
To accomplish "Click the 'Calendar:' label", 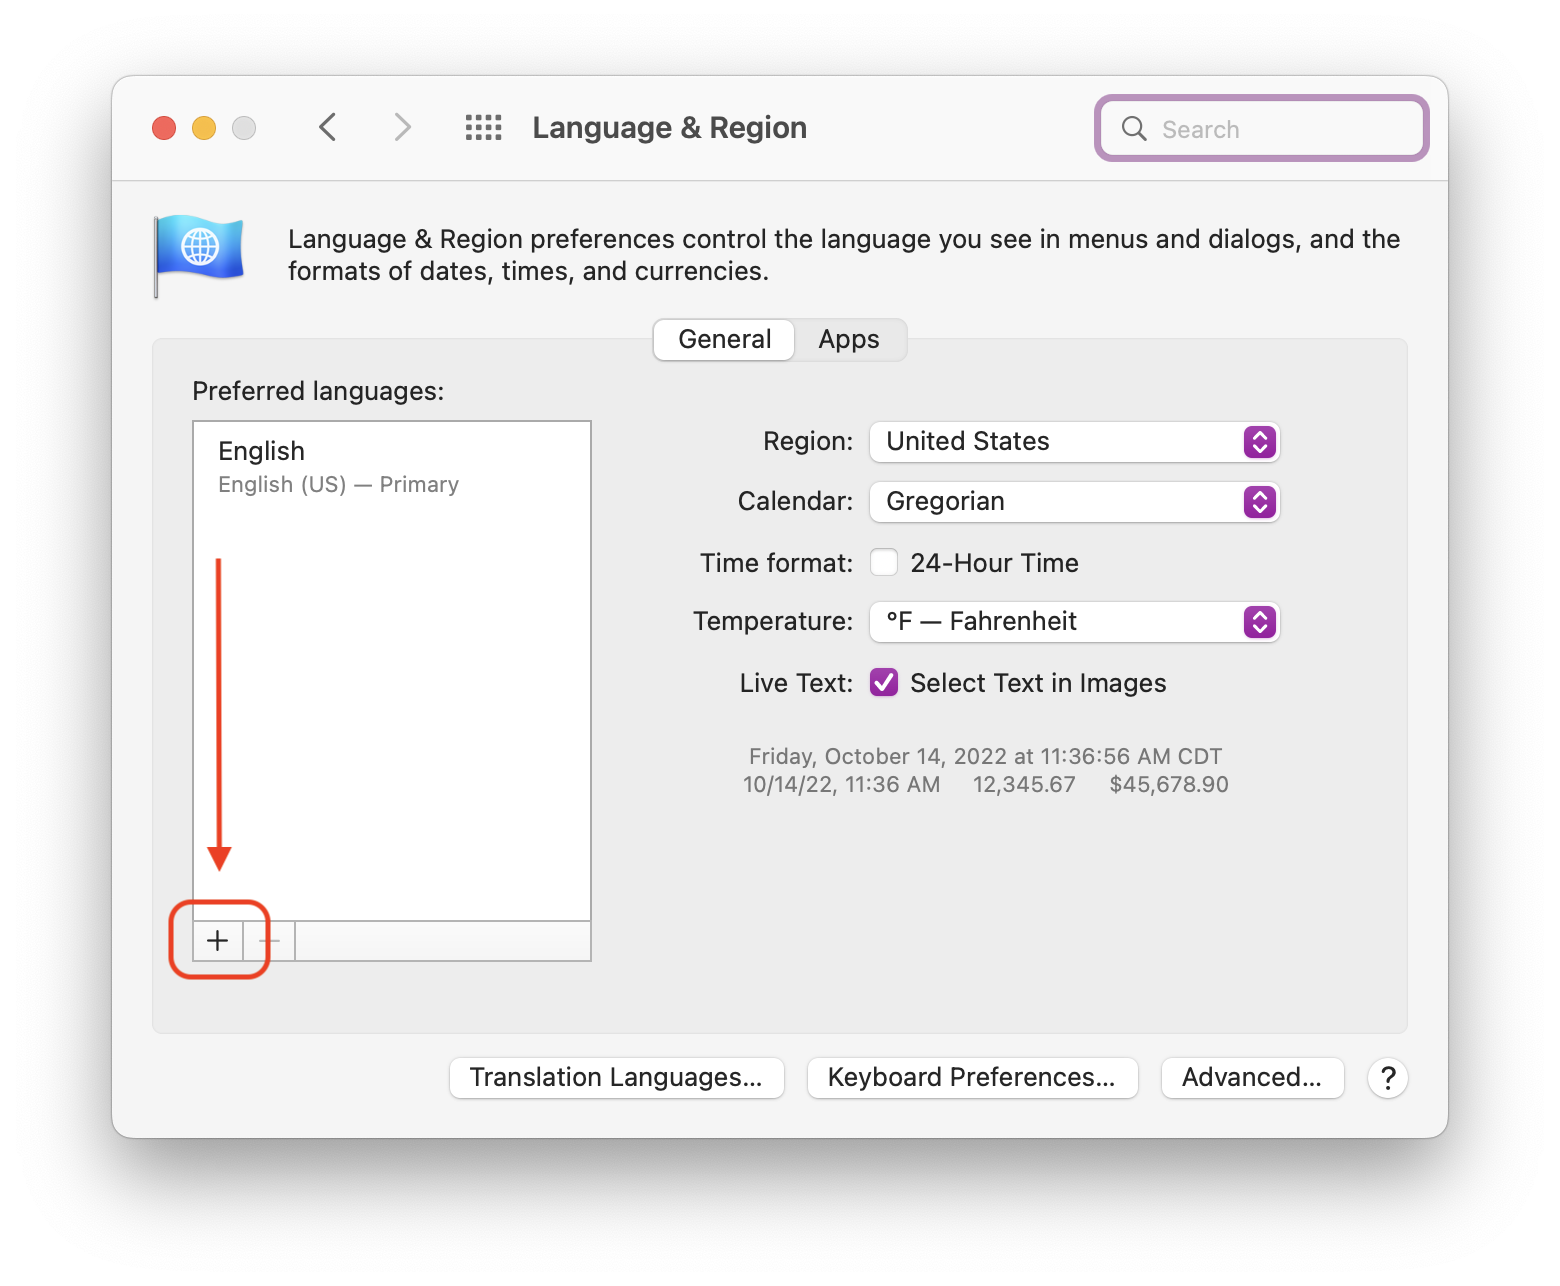I will pos(795,502).
